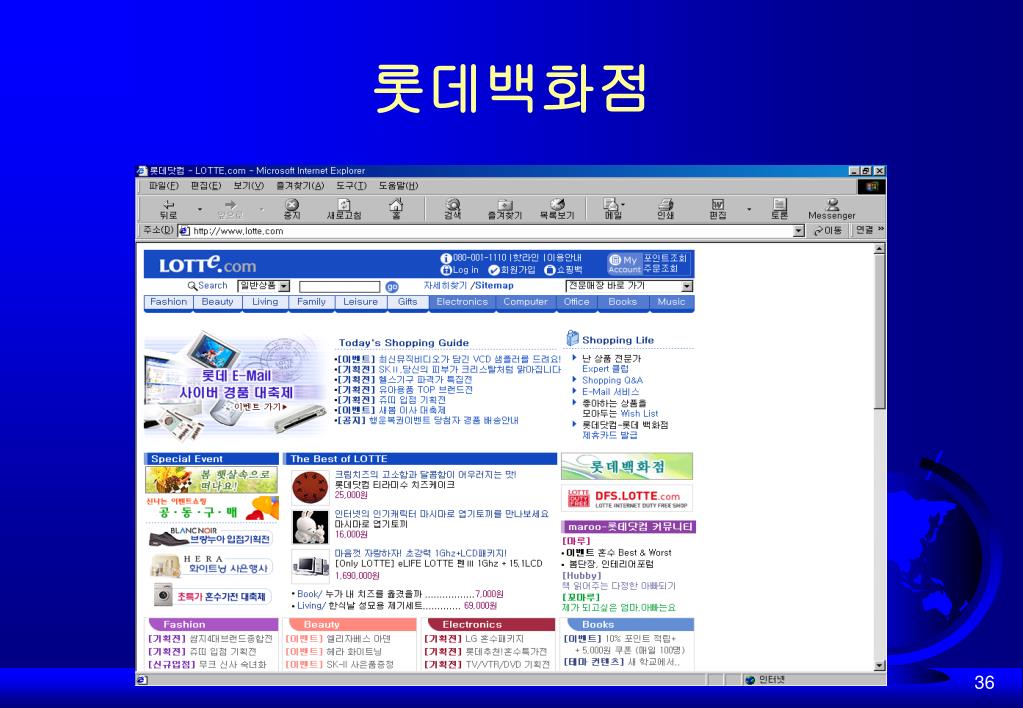
Task: Click the 롯데 E-Mail 사이버 경품 대축제 banner
Action: [x=236, y=384]
